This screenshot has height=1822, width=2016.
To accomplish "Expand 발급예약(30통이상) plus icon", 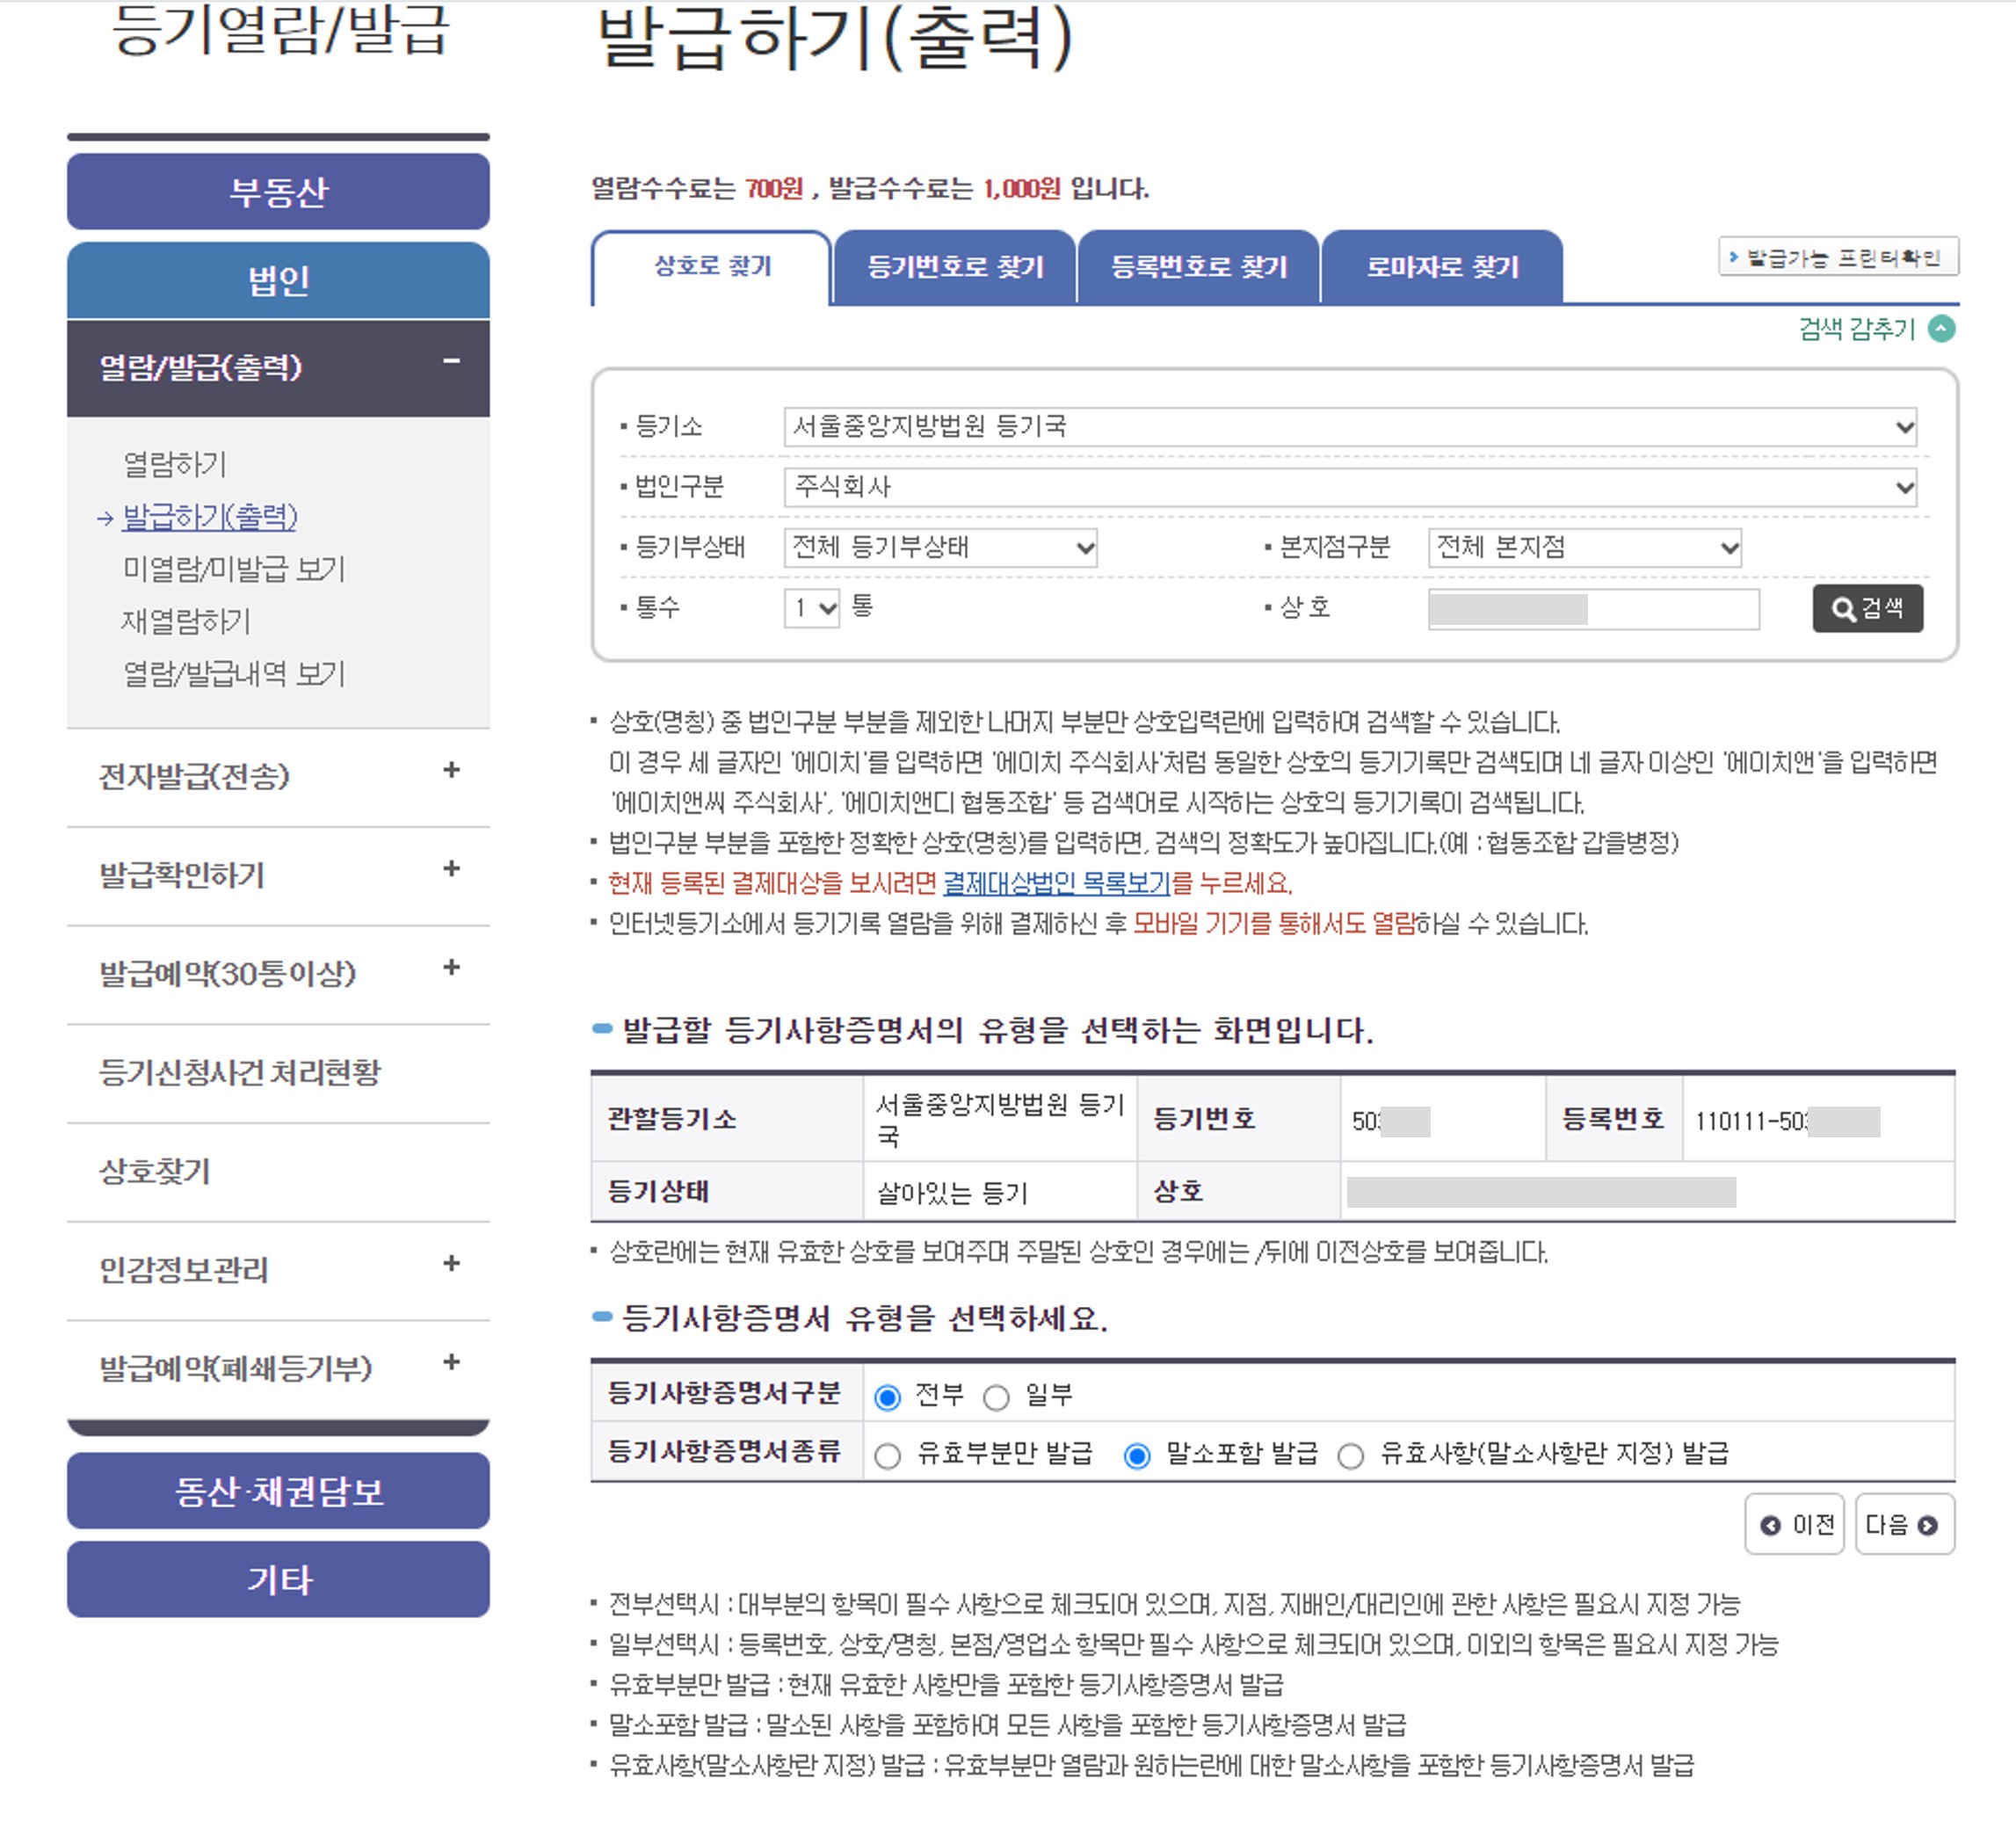I will 451,967.
